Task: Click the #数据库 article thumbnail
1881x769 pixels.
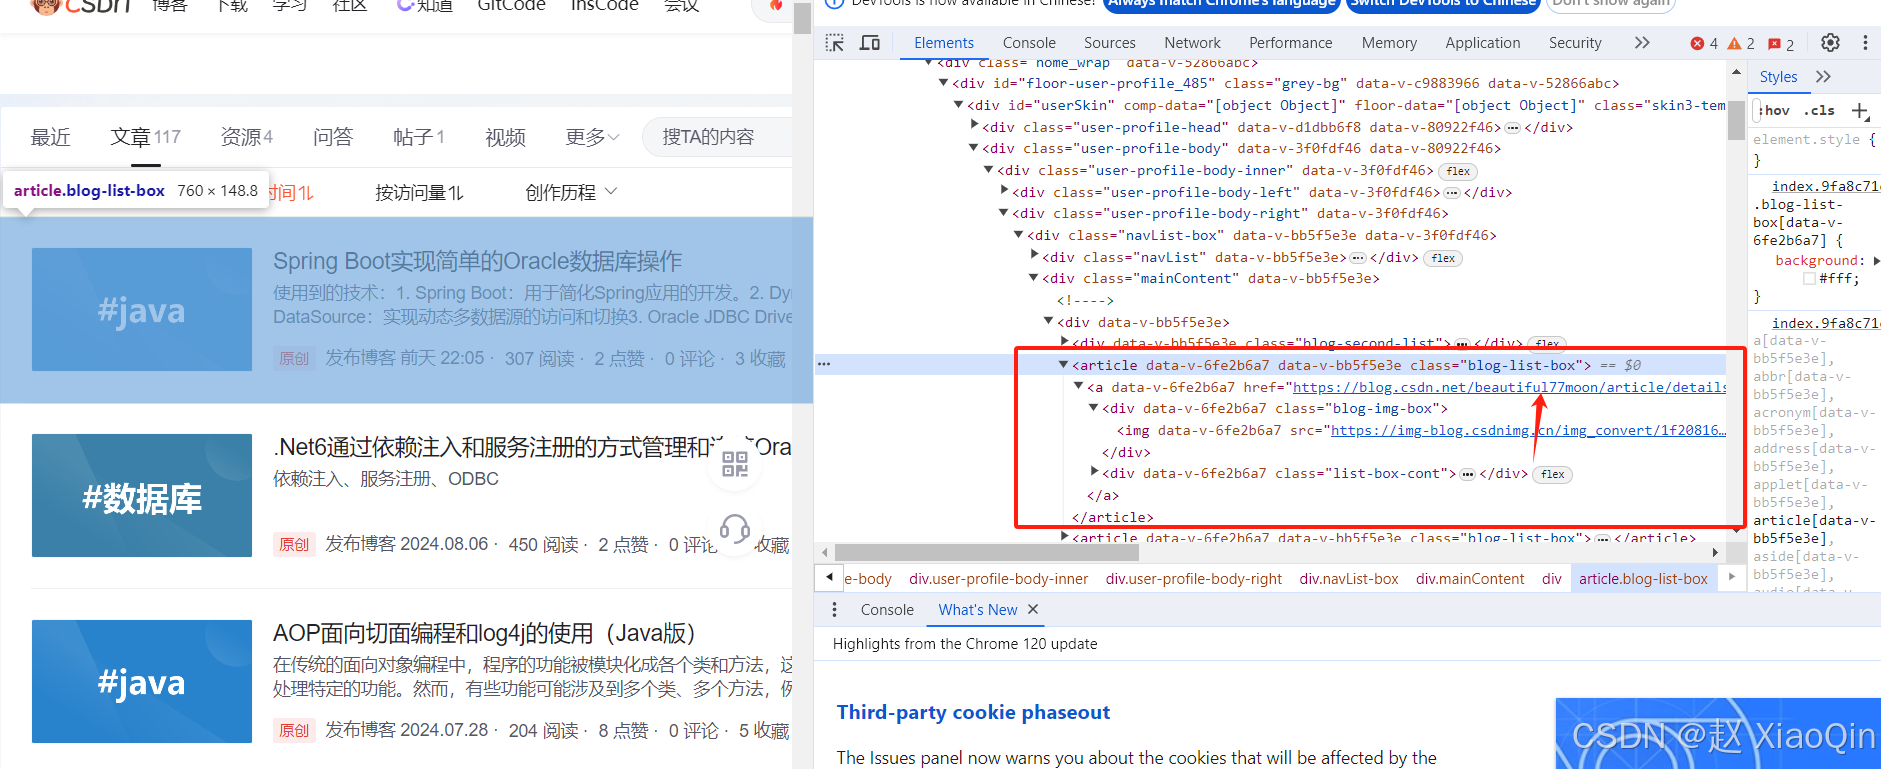Action: 142,495
